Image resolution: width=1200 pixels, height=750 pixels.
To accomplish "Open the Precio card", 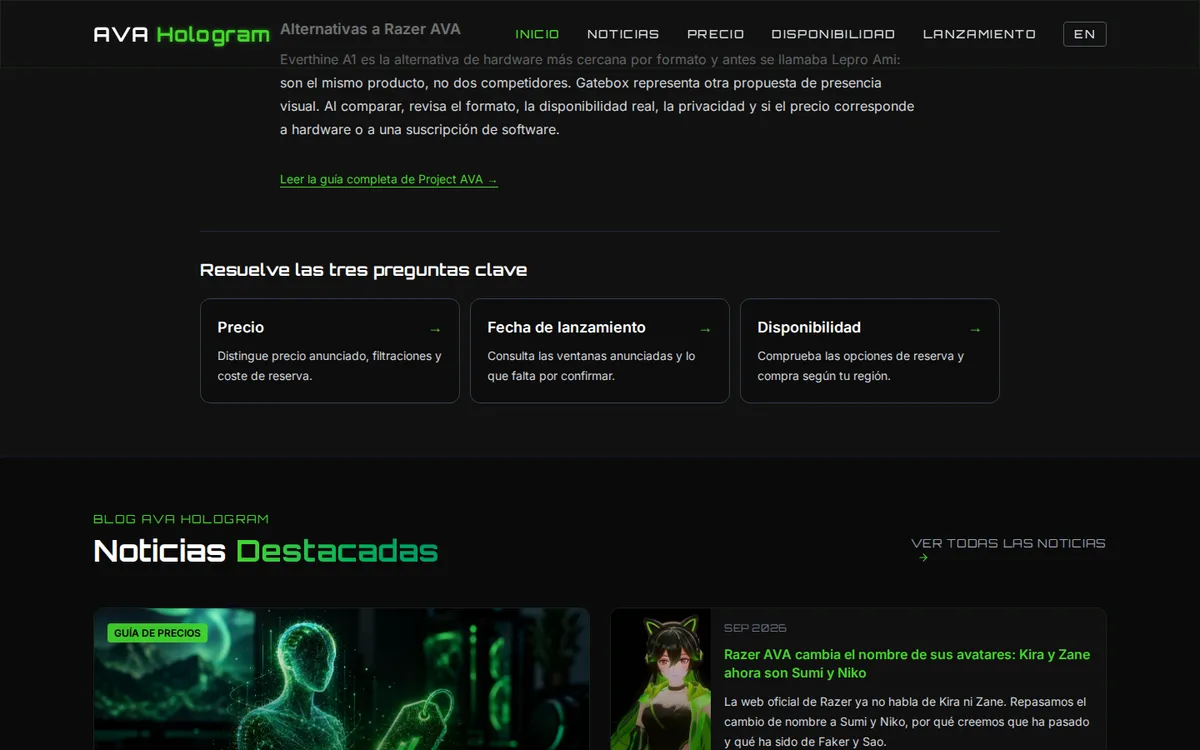I will 330,351.
